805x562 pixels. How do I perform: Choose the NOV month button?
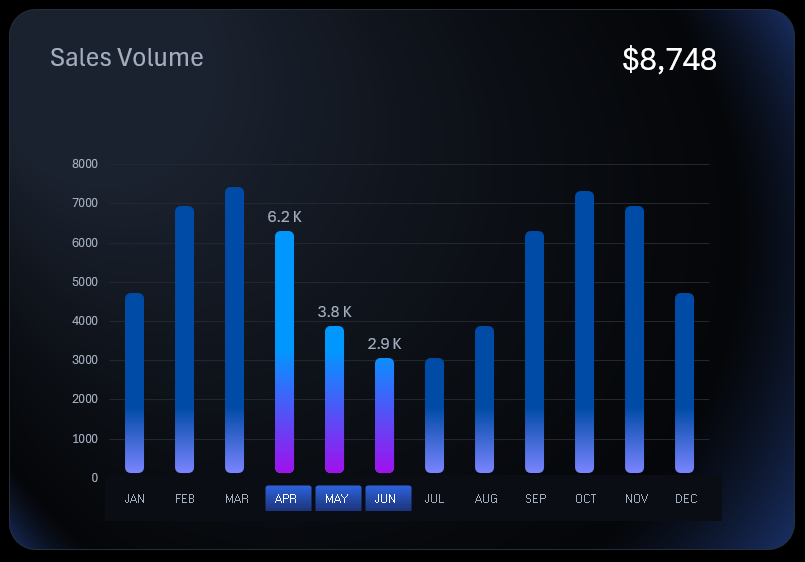click(636, 498)
